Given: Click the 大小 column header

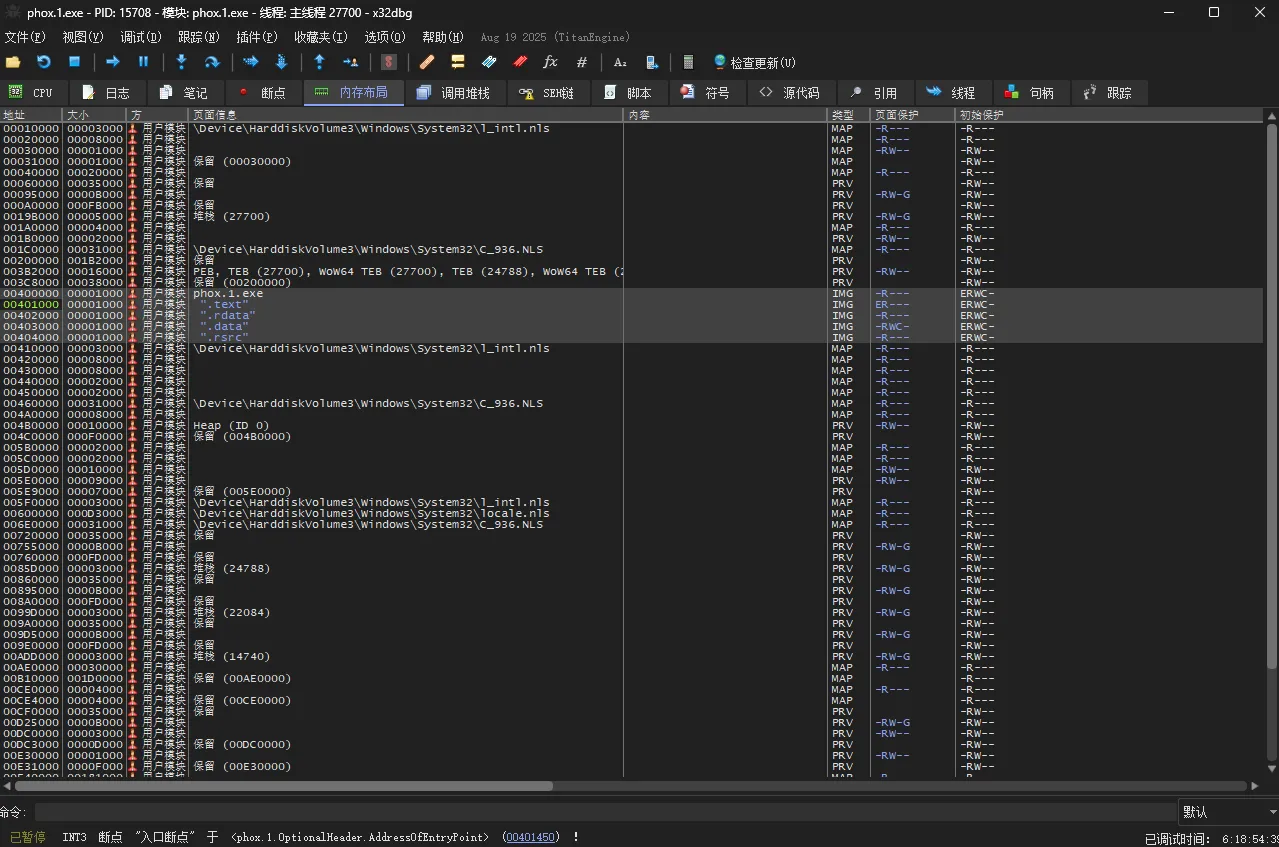Looking at the screenshot, I should coord(94,115).
